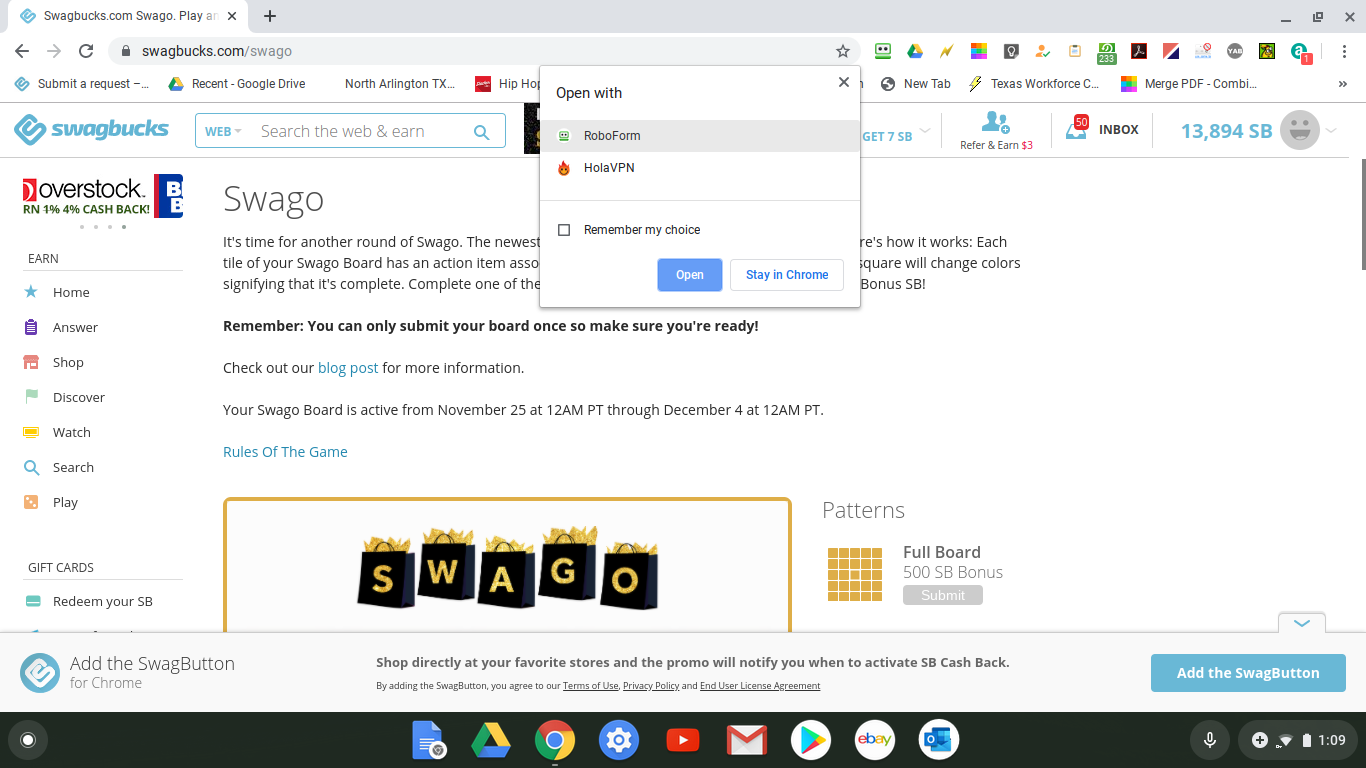Close the Open with dialog
1366x768 pixels.
(844, 83)
